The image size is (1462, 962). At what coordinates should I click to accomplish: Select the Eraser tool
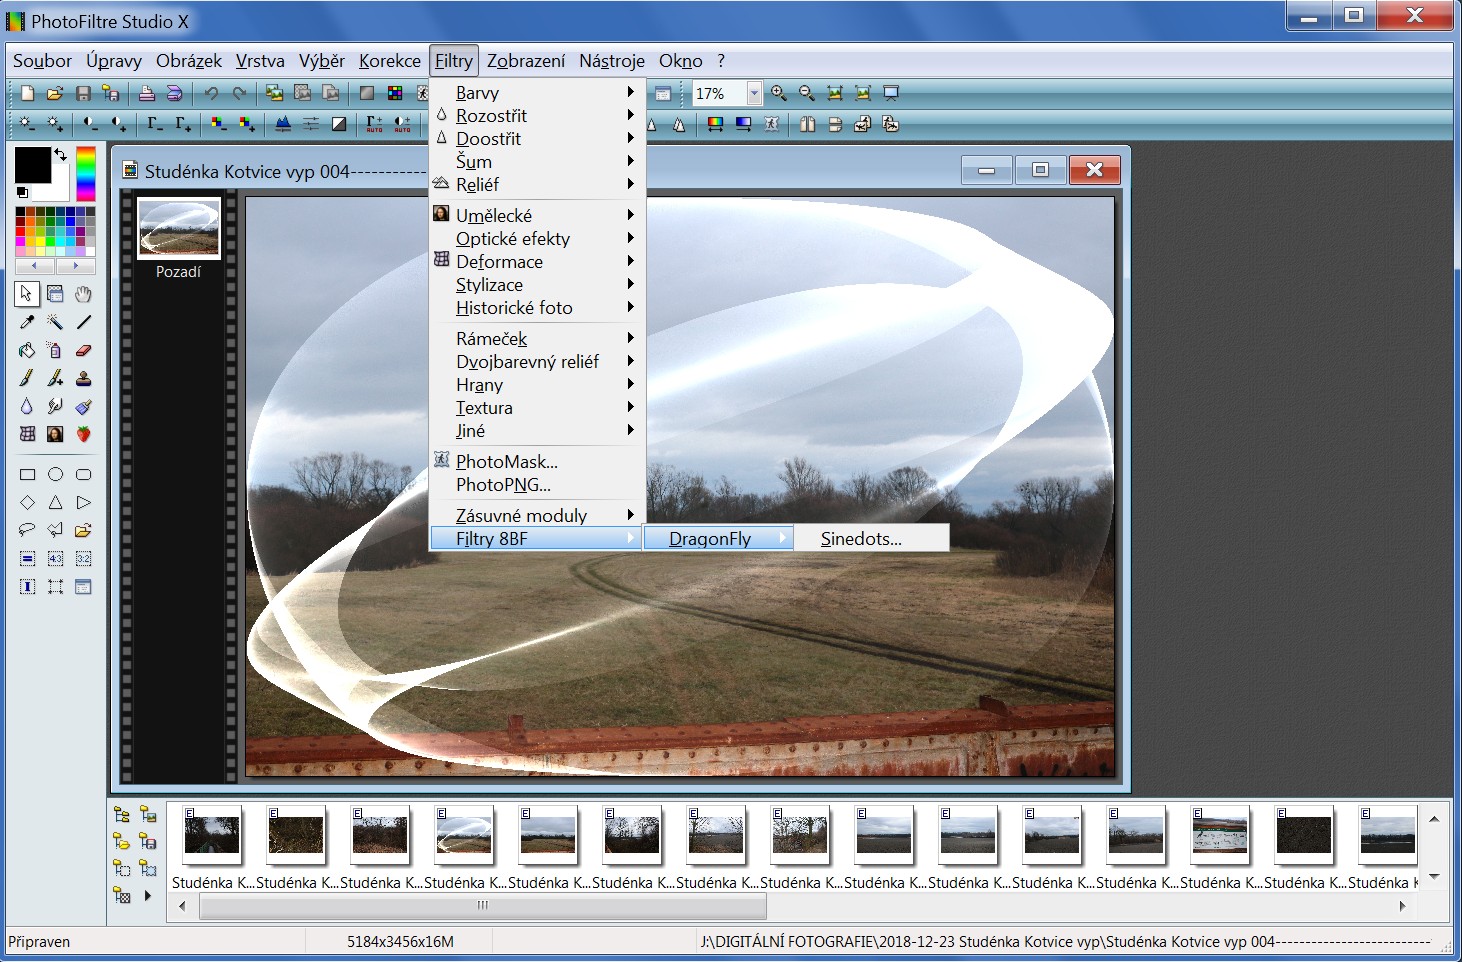83,350
